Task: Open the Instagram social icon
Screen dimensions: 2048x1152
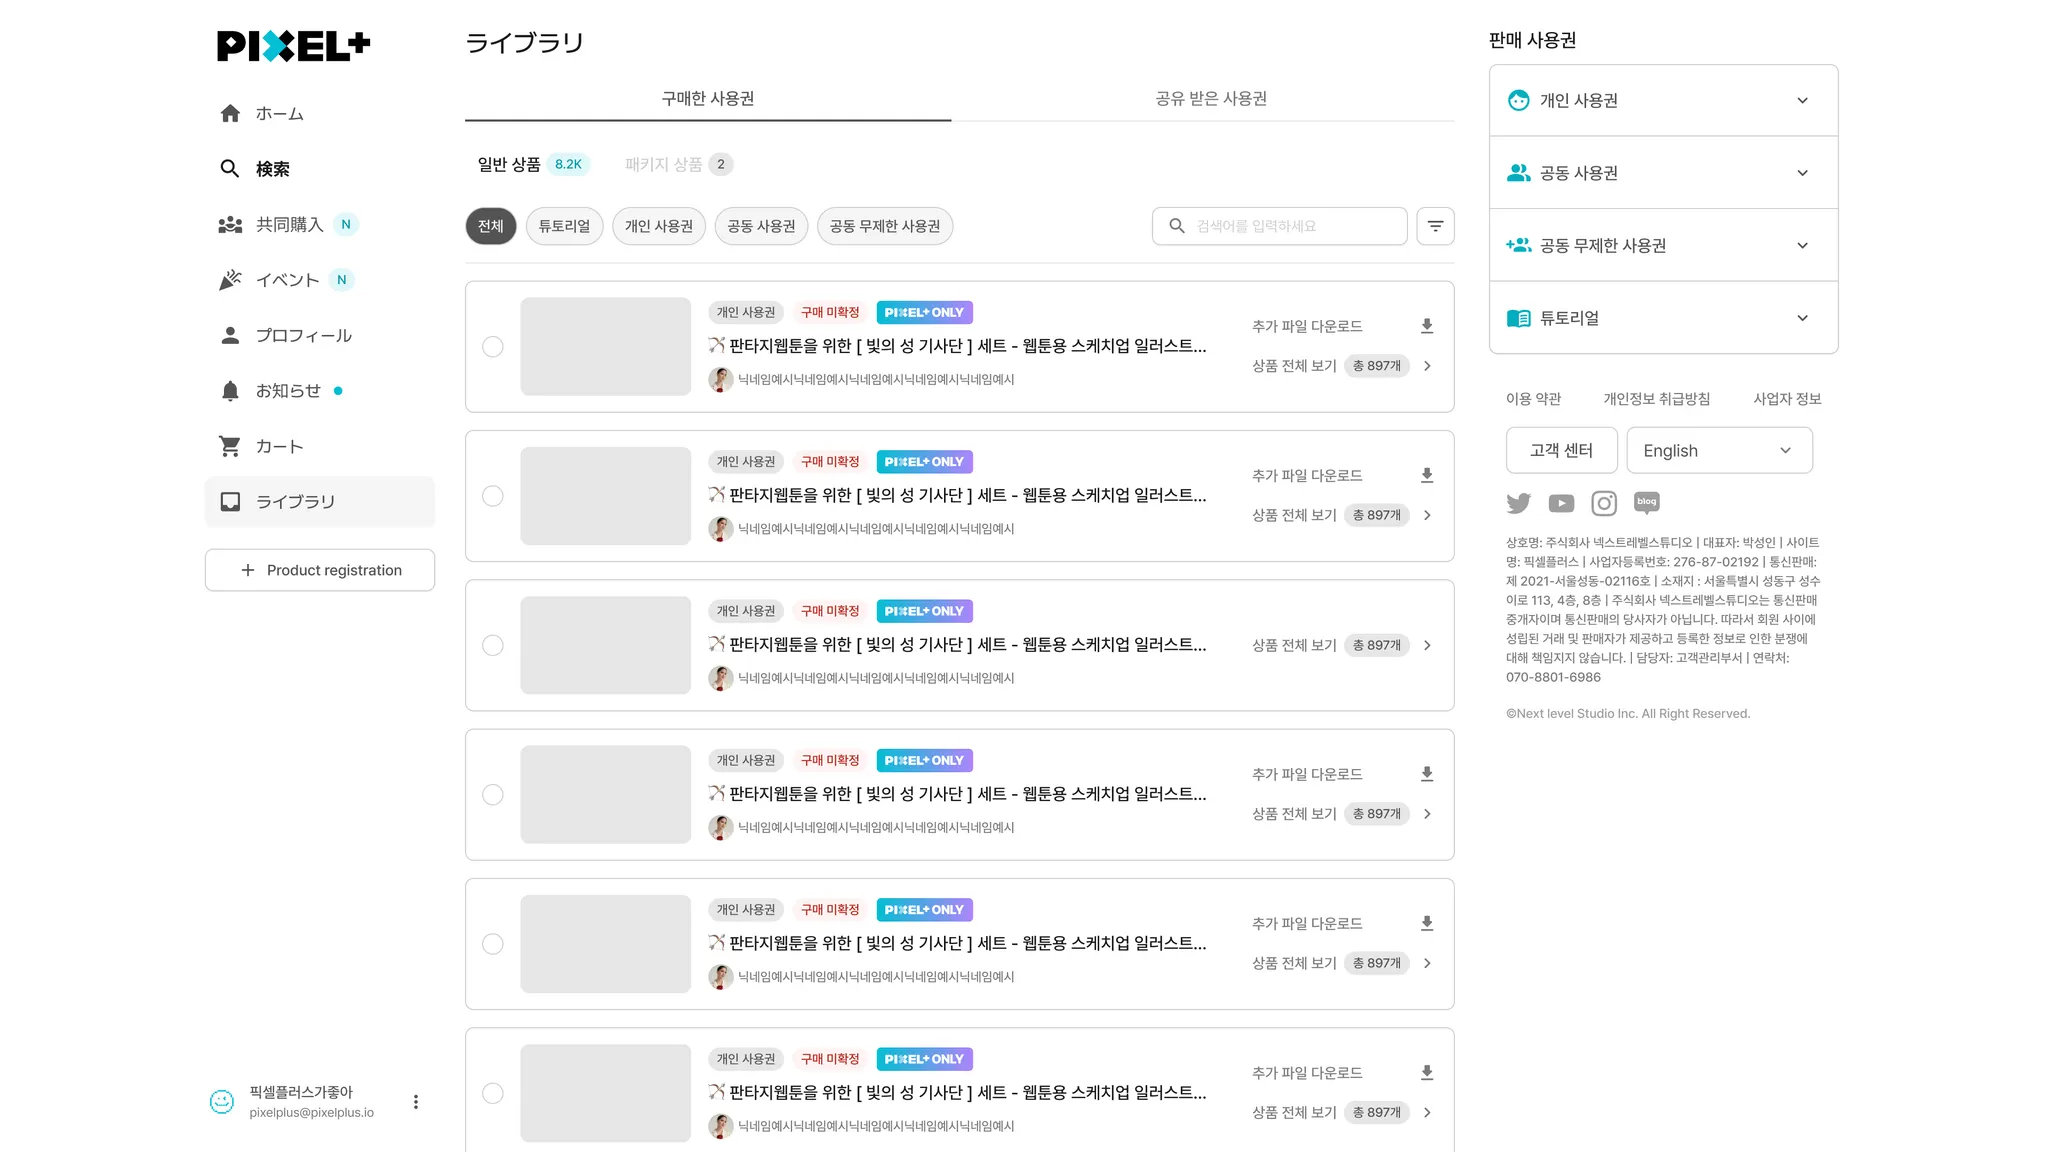Action: [1604, 503]
